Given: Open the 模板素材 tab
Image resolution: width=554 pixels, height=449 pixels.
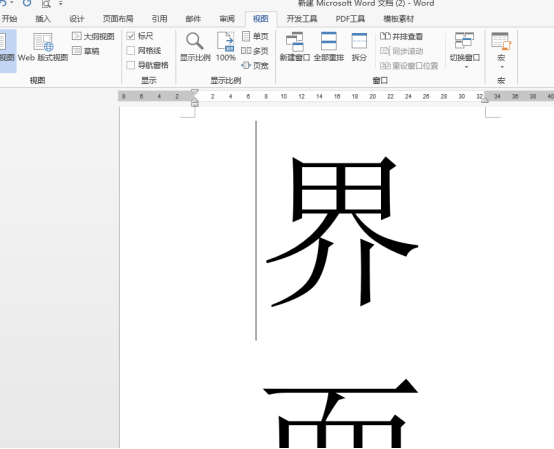Looking at the screenshot, I should tap(399, 19).
